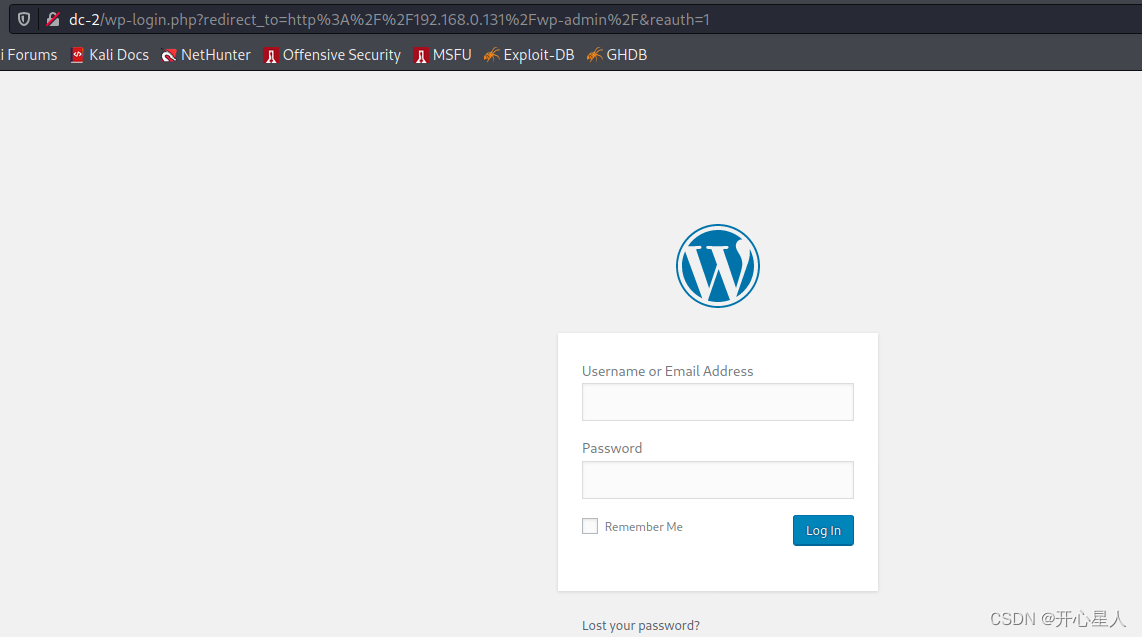Open the MSFU bookmark
1142x637 pixels.
[x=442, y=55]
